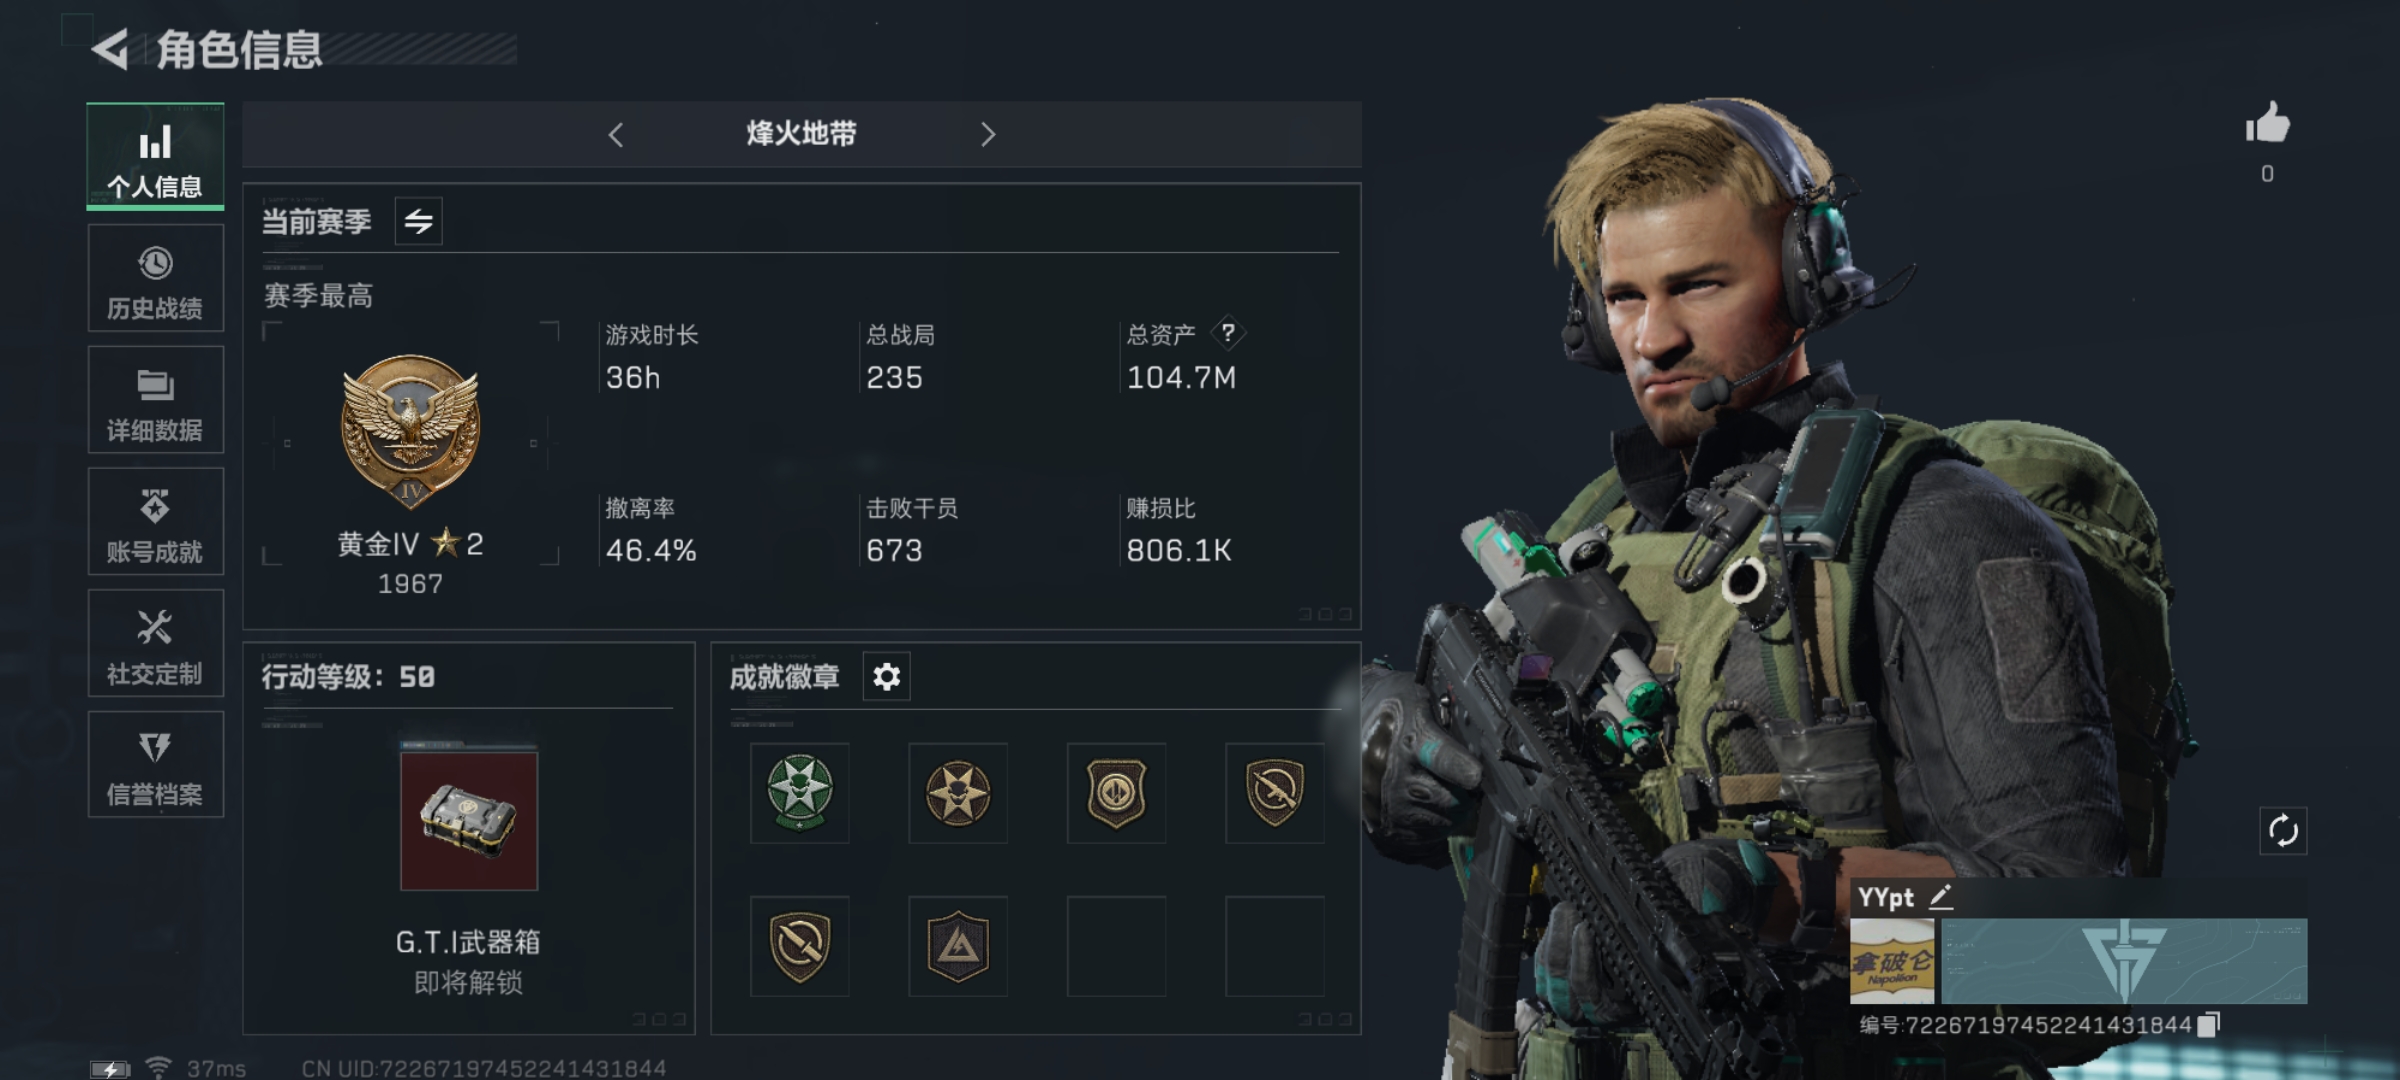Switch to the next mode, right of 烽火地带
Viewport: 2400px width, 1080px height.
[988, 135]
